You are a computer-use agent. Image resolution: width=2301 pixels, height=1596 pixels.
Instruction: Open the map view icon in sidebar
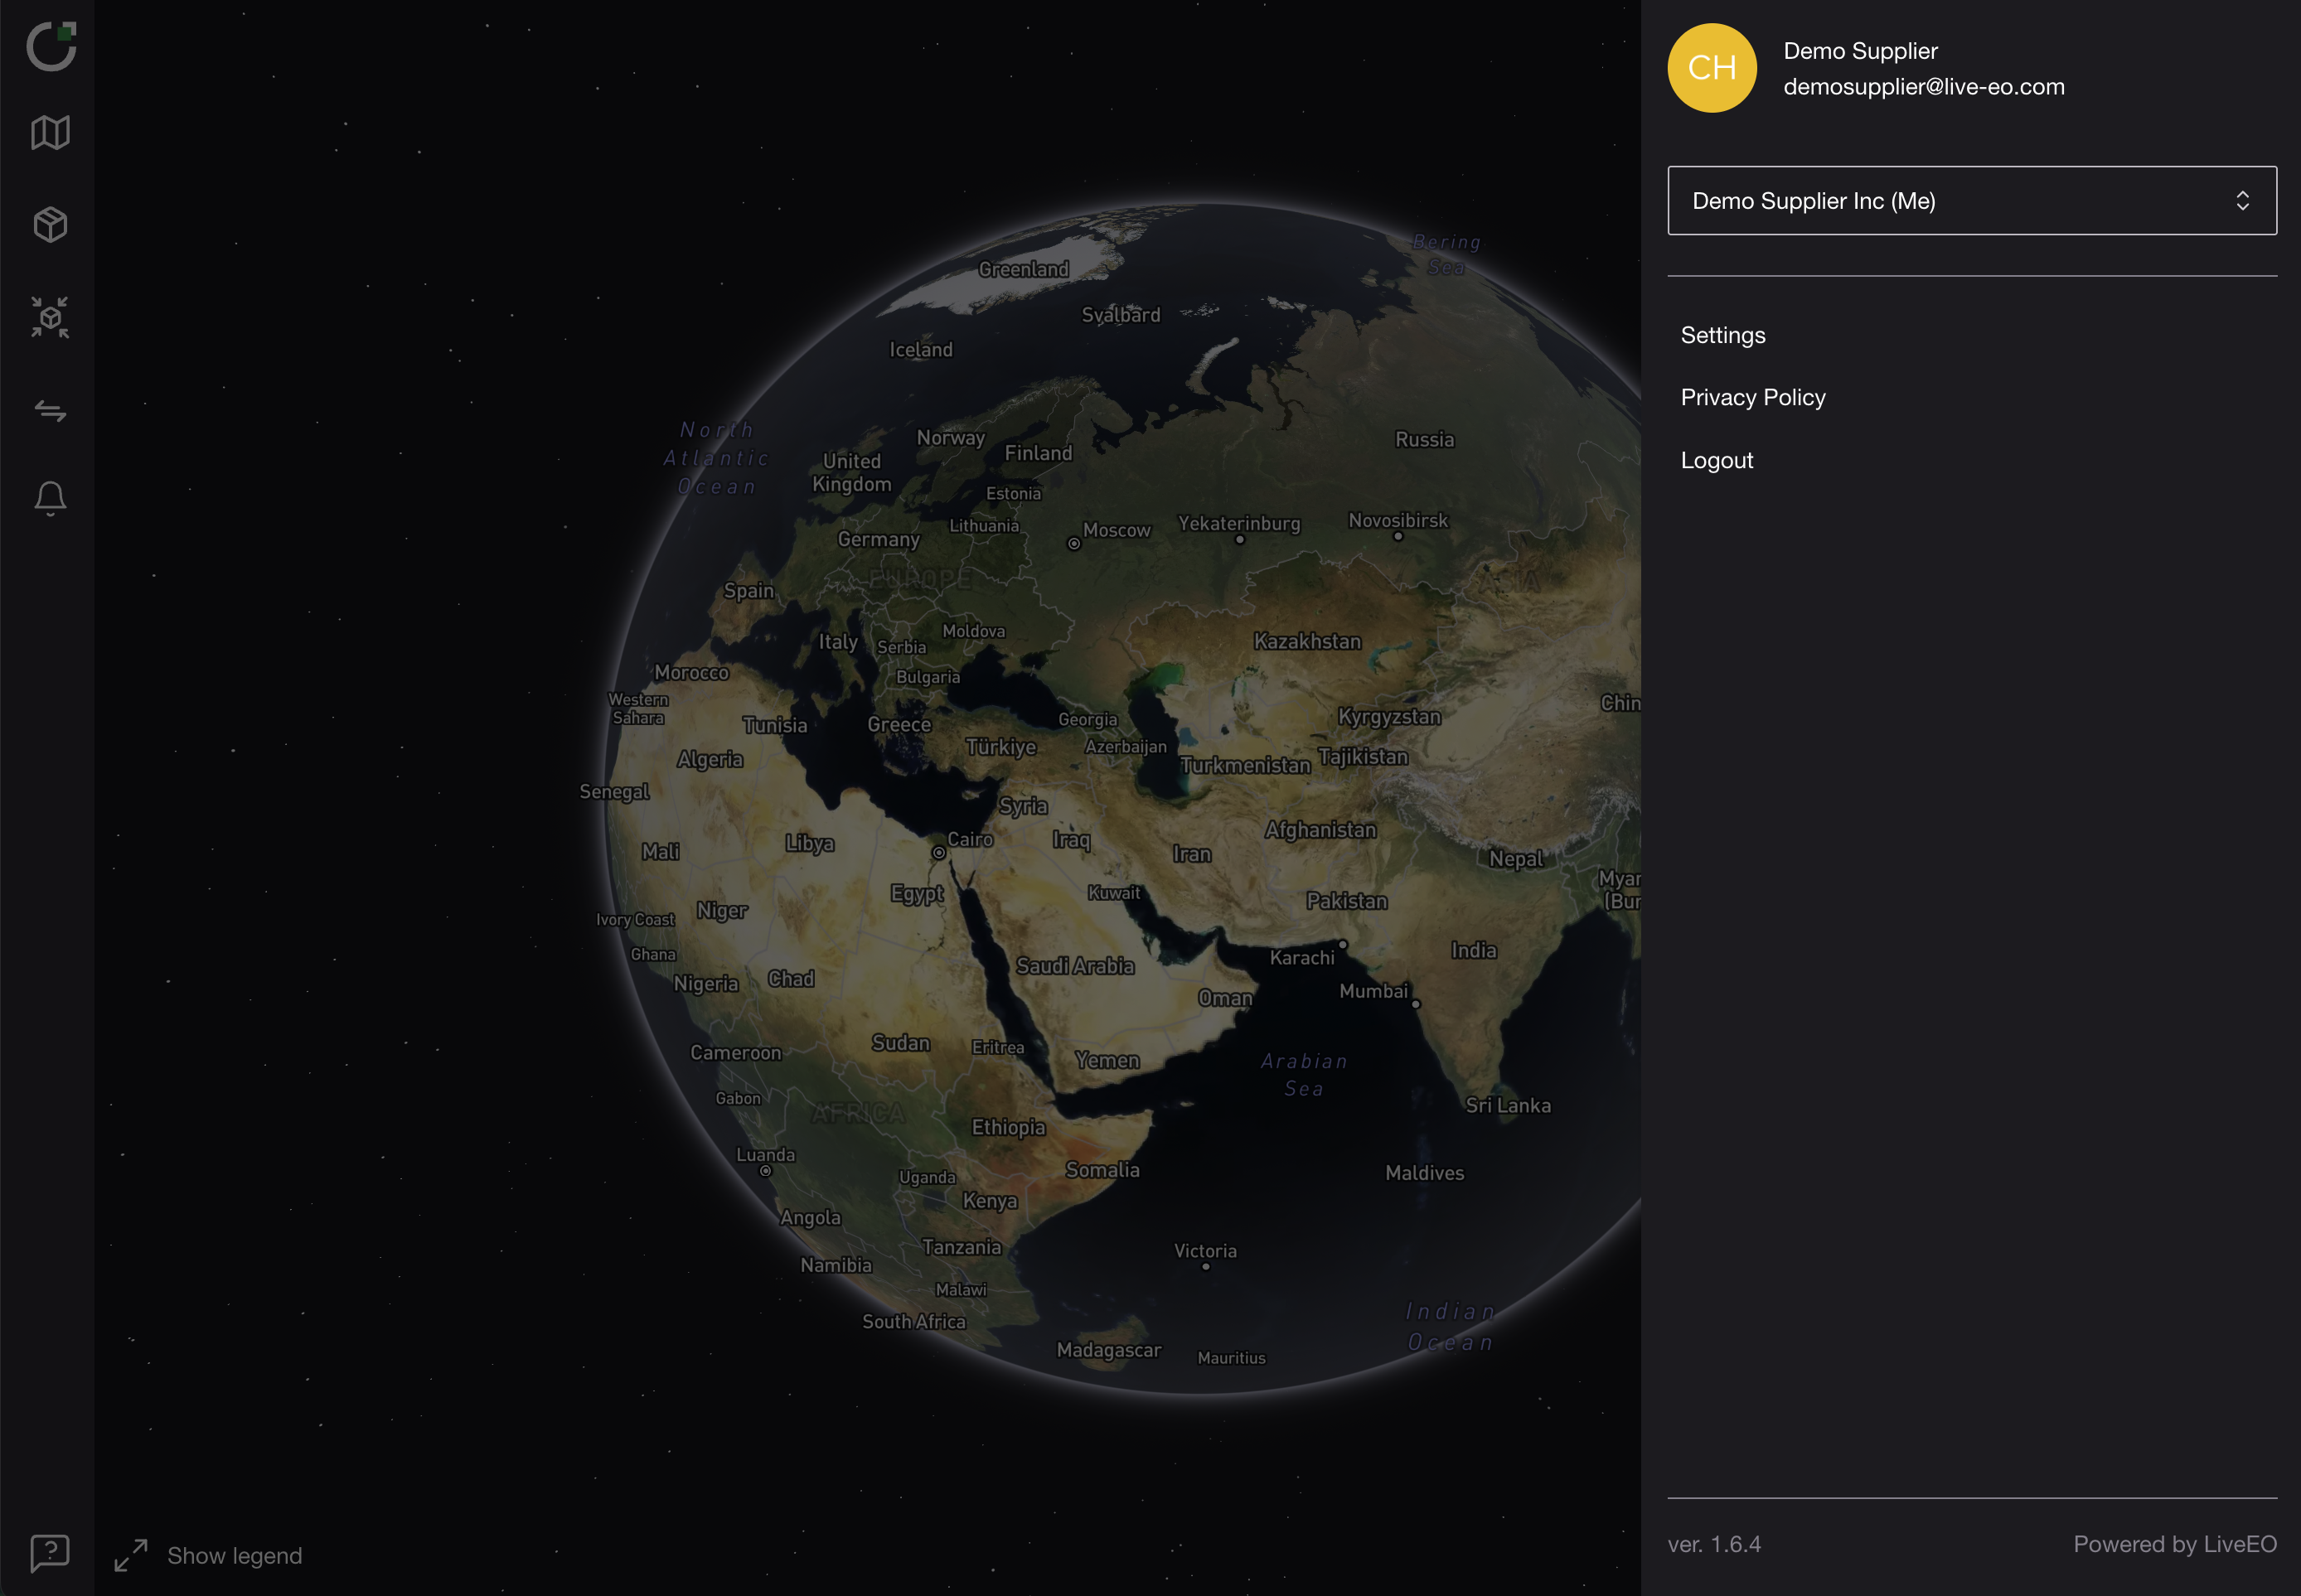click(x=50, y=132)
